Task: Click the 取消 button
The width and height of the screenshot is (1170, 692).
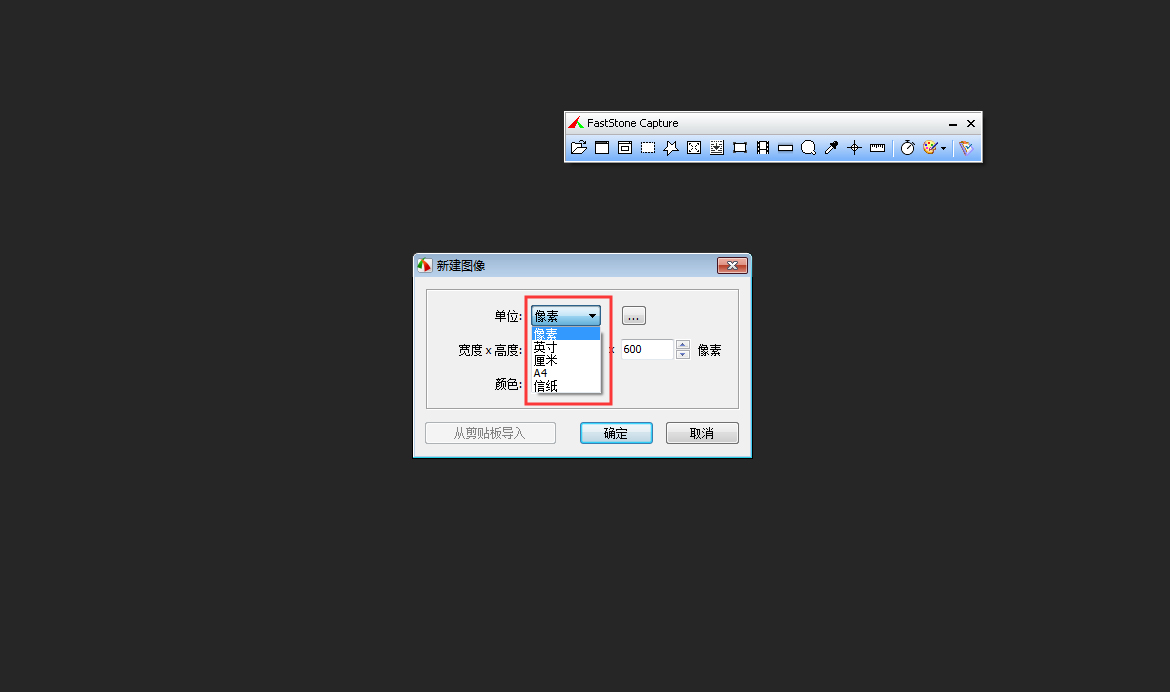Action: [702, 433]
